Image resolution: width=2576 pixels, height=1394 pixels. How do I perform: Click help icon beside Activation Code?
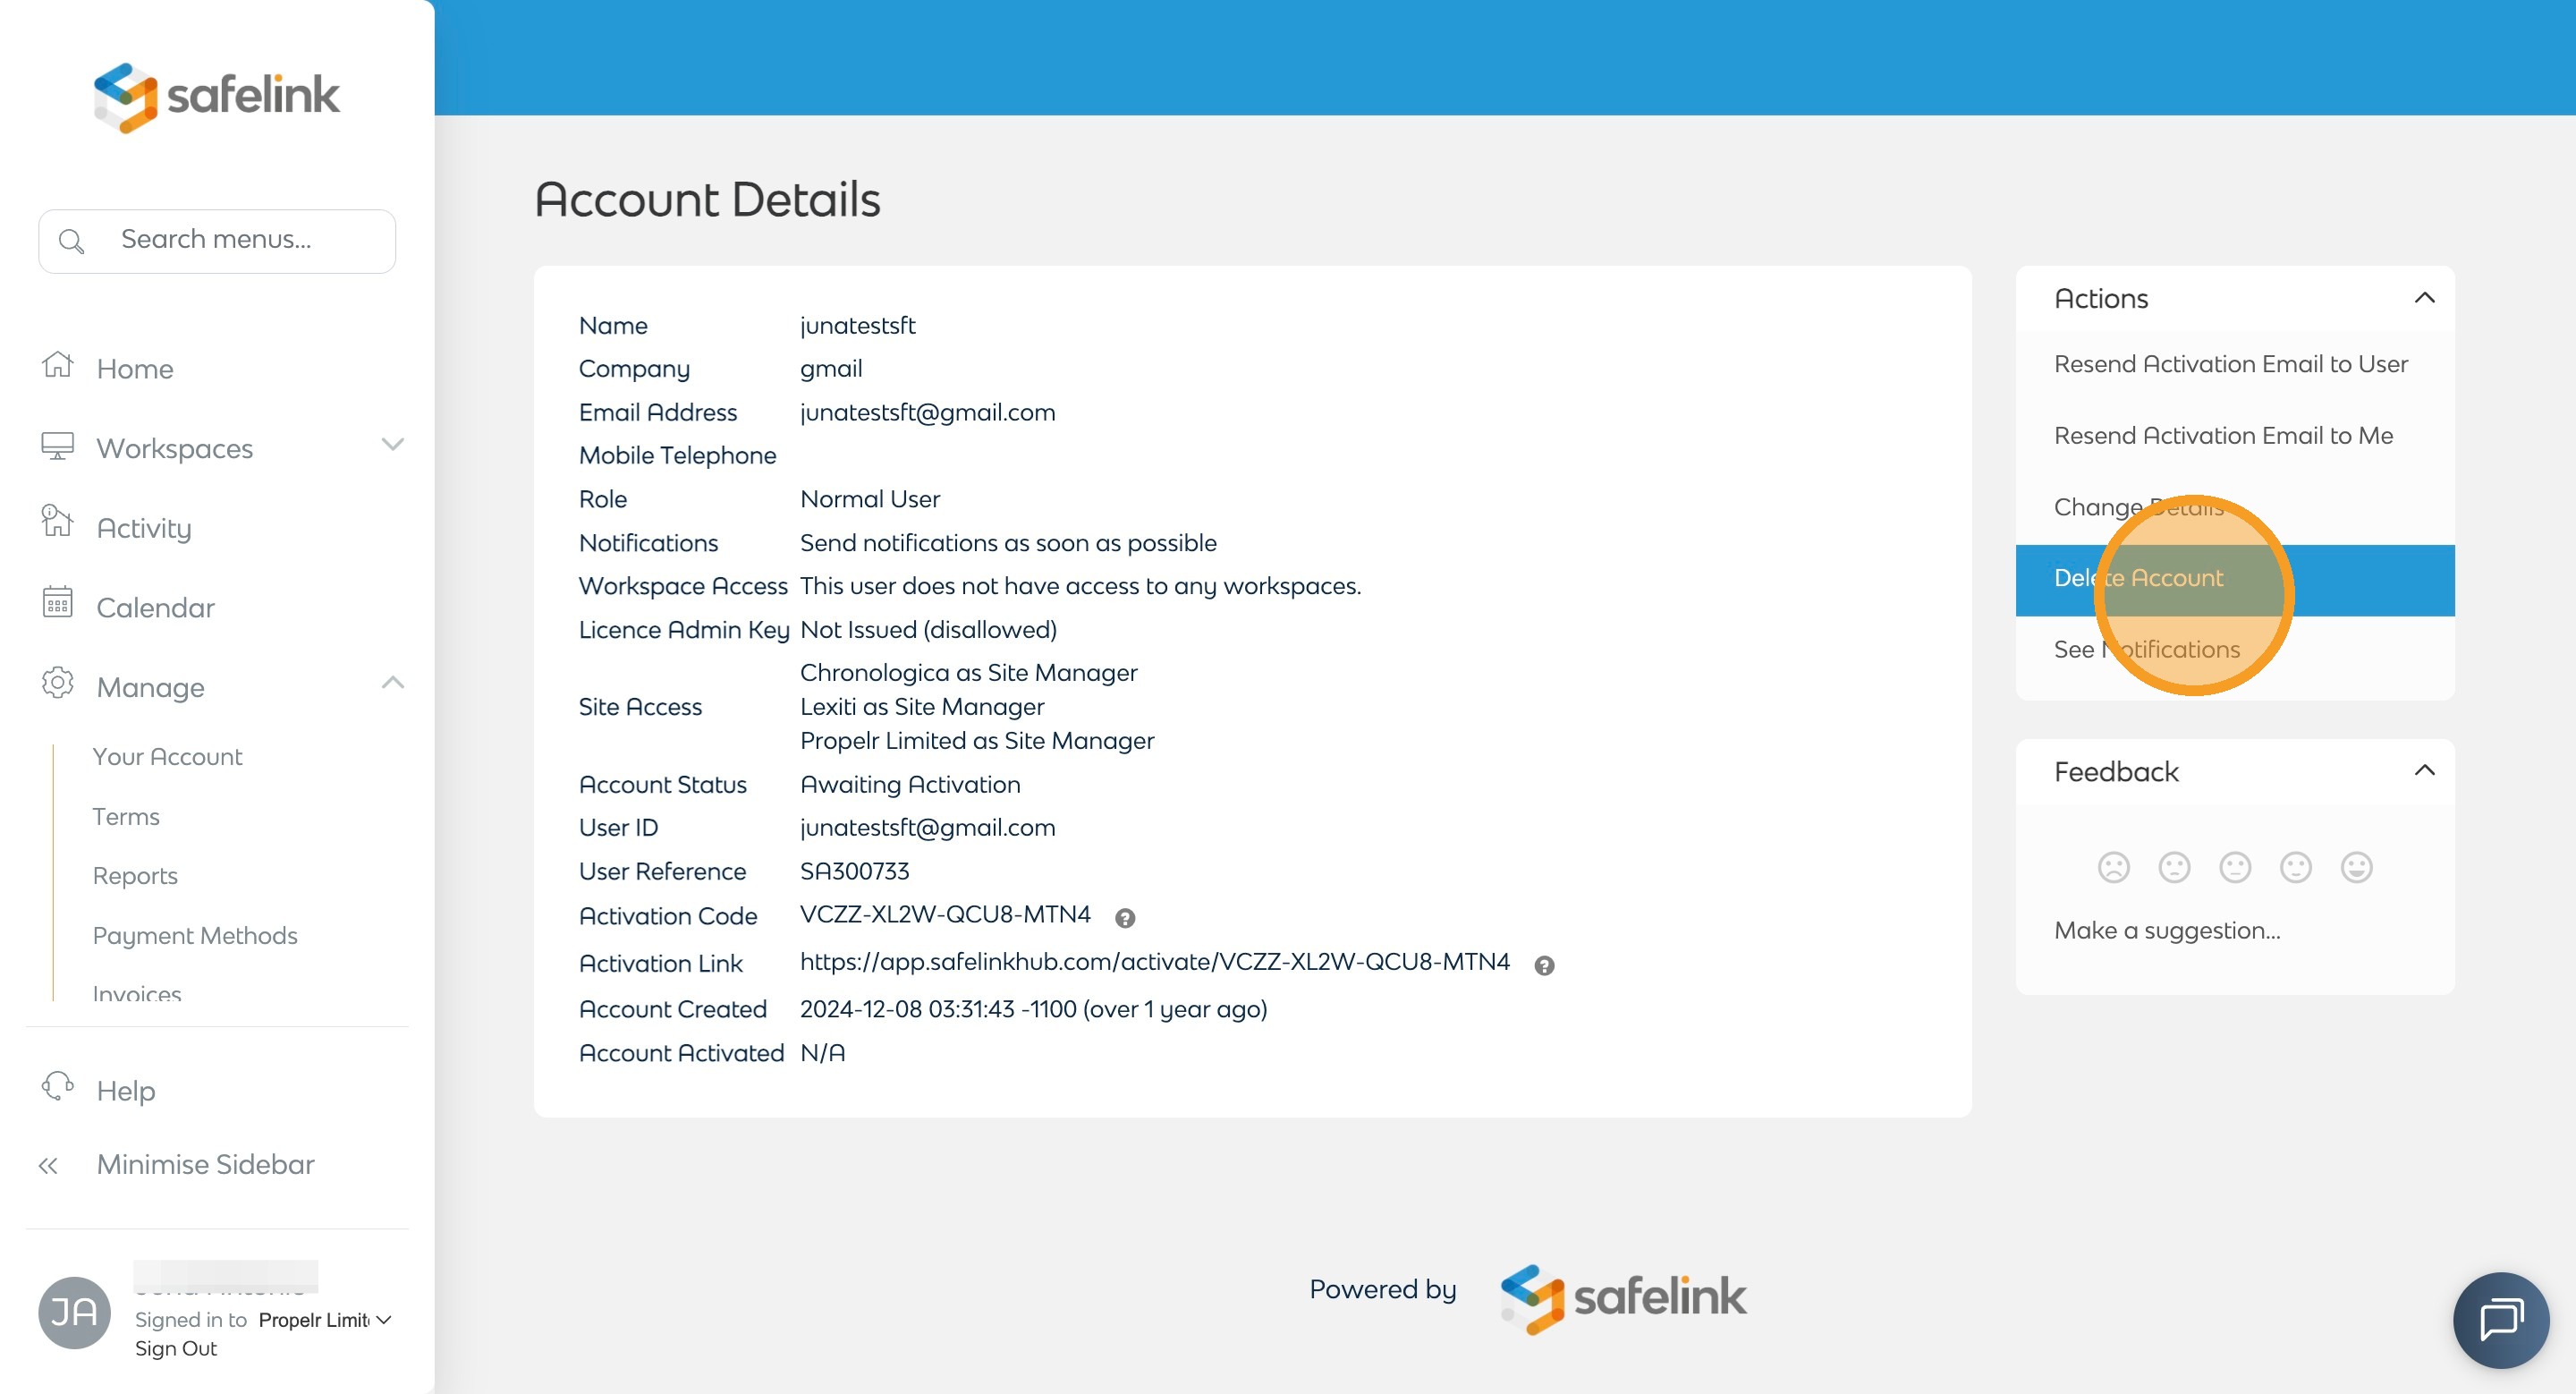coord(1125,918)
